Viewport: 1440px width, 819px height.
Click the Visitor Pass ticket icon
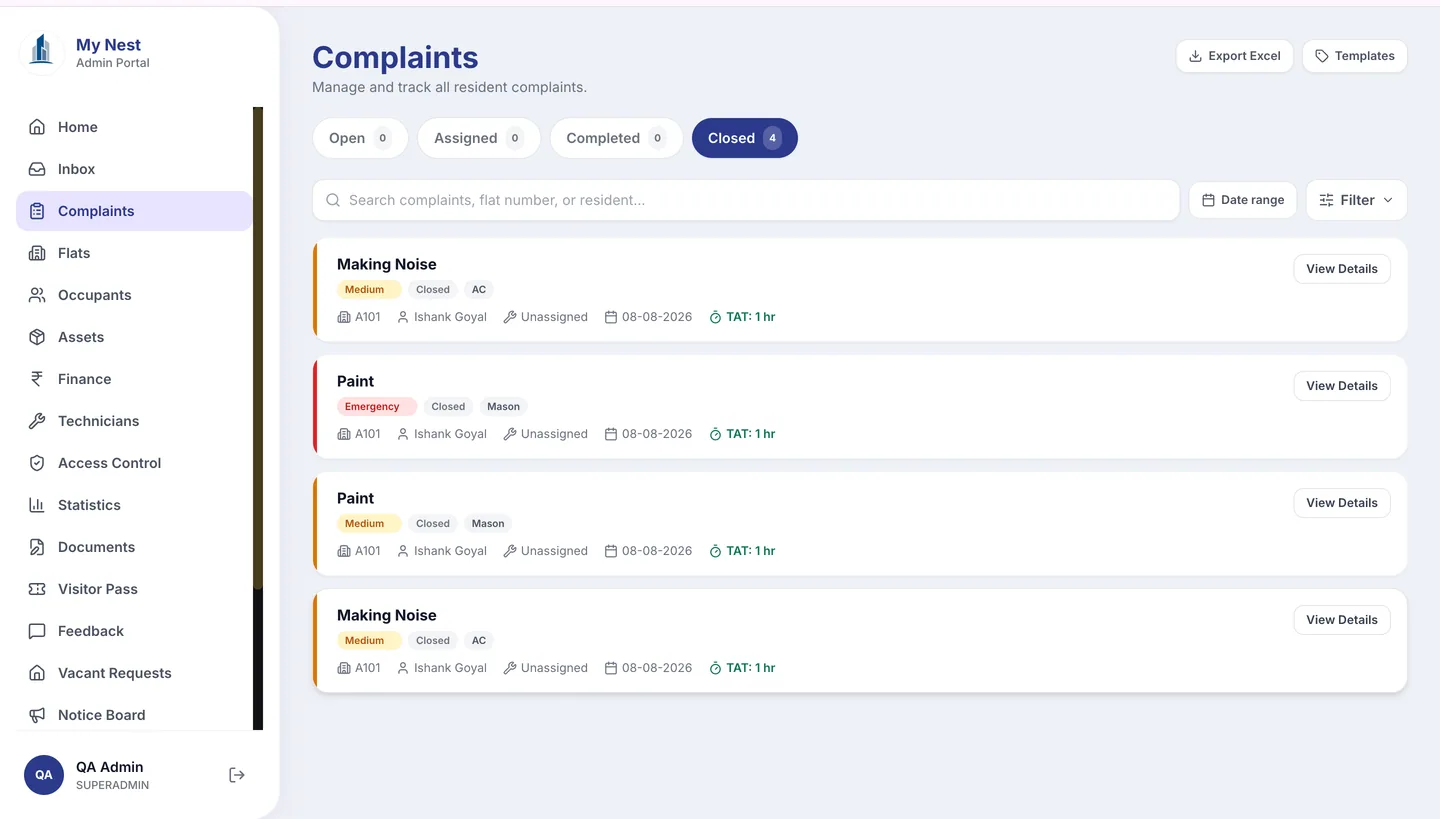pyautogui.click(x=37, y=589)
